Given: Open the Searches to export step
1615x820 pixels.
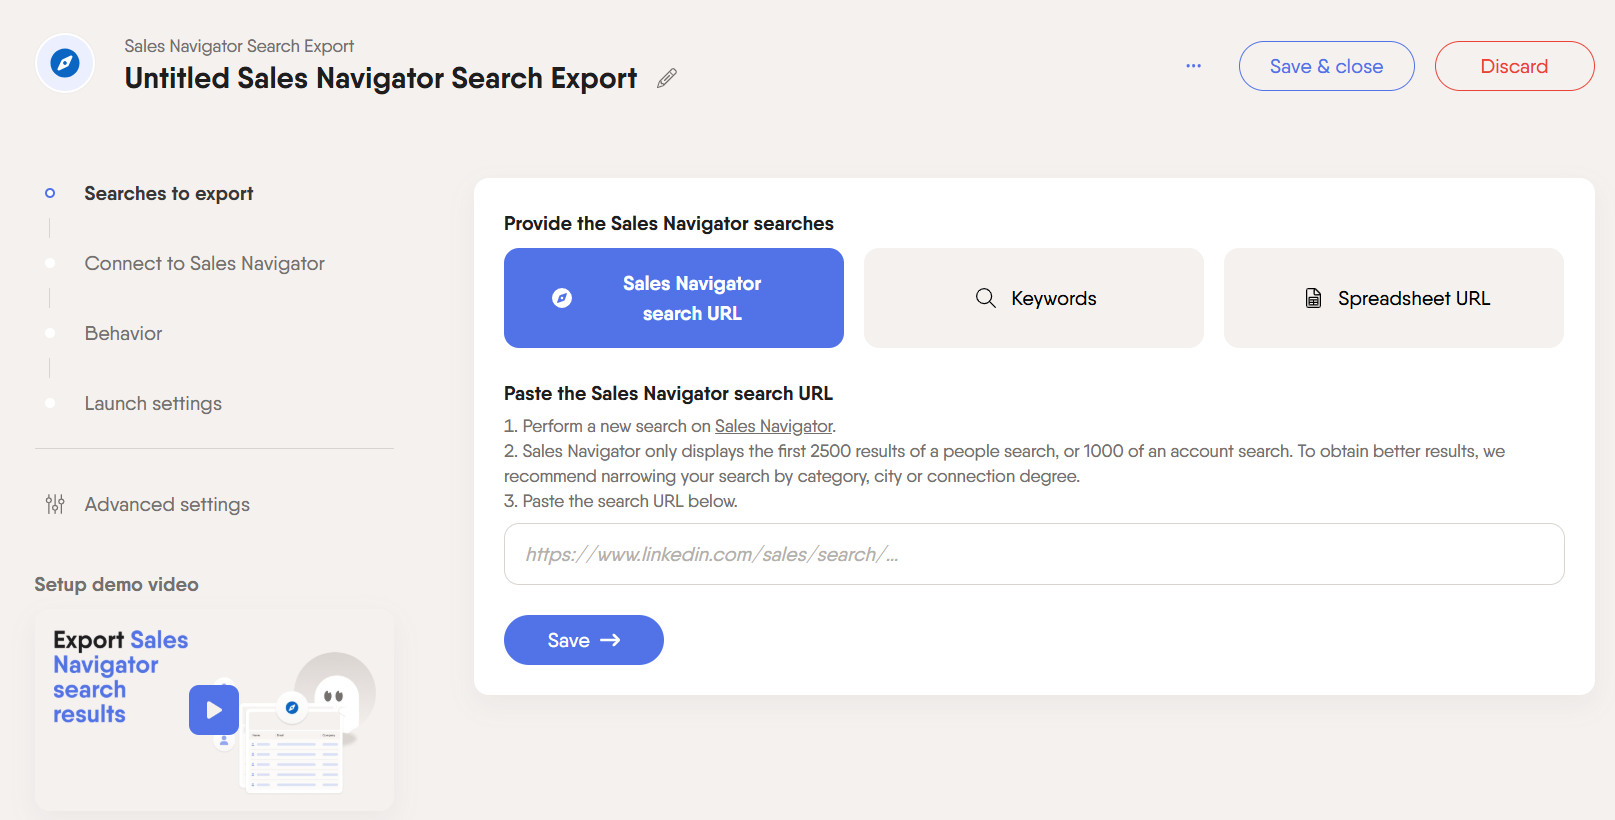Looking at the screenshot, I should 169,193.
